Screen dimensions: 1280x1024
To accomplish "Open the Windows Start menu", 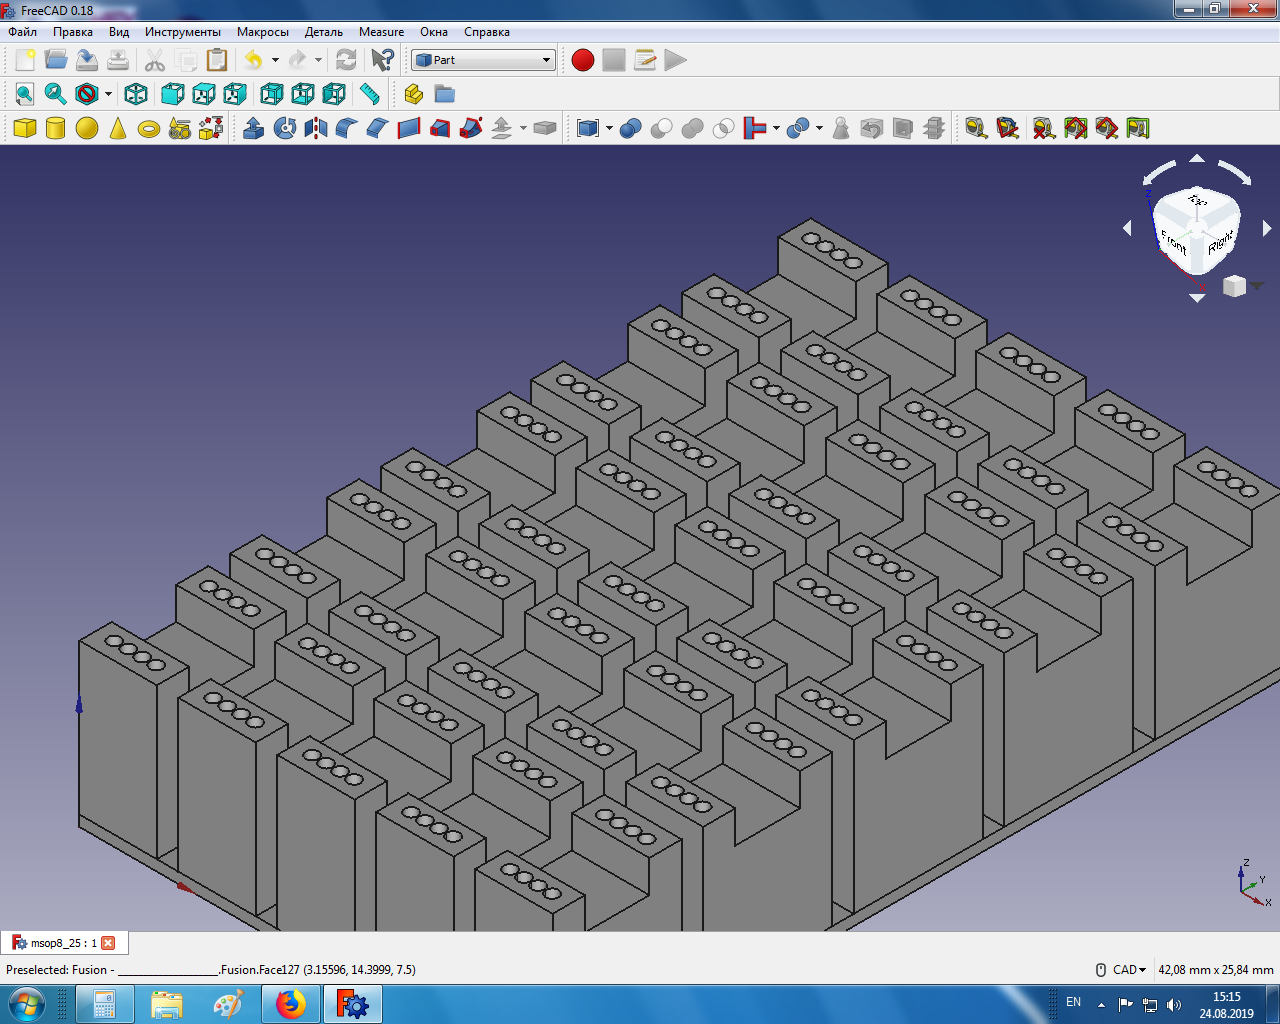I will (26, 1004).
